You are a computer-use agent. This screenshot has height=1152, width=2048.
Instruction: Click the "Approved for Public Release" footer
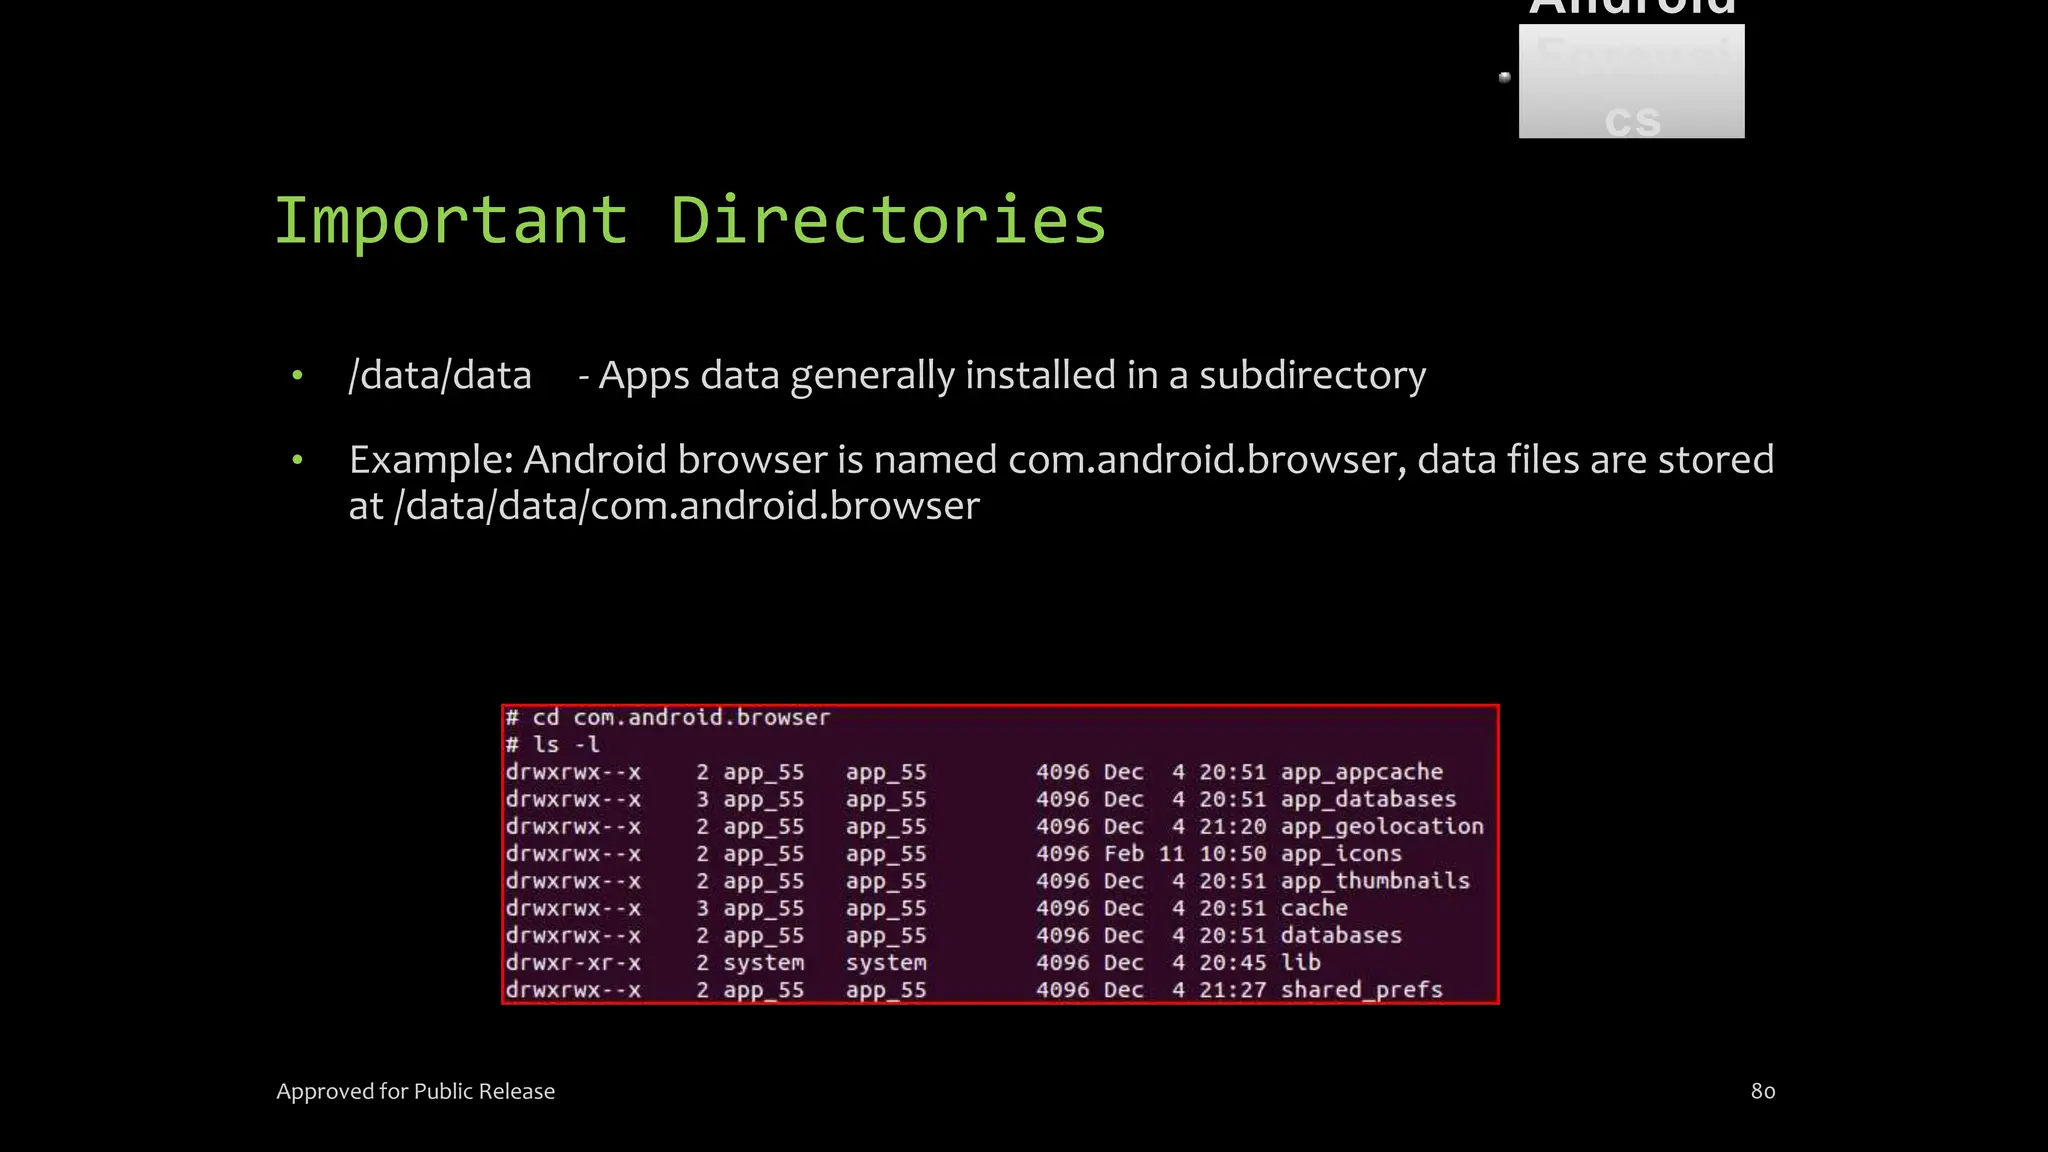pos(415,1091)
